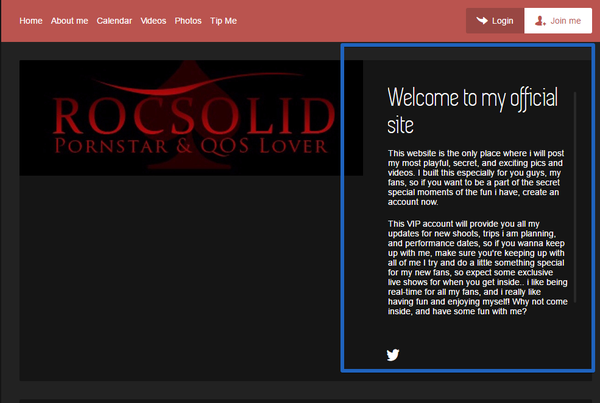Image resolution: width=600 pixels, height=403 pixels.
Task: Click the welcome text panel scrollbar
Action: click(575, 197)
